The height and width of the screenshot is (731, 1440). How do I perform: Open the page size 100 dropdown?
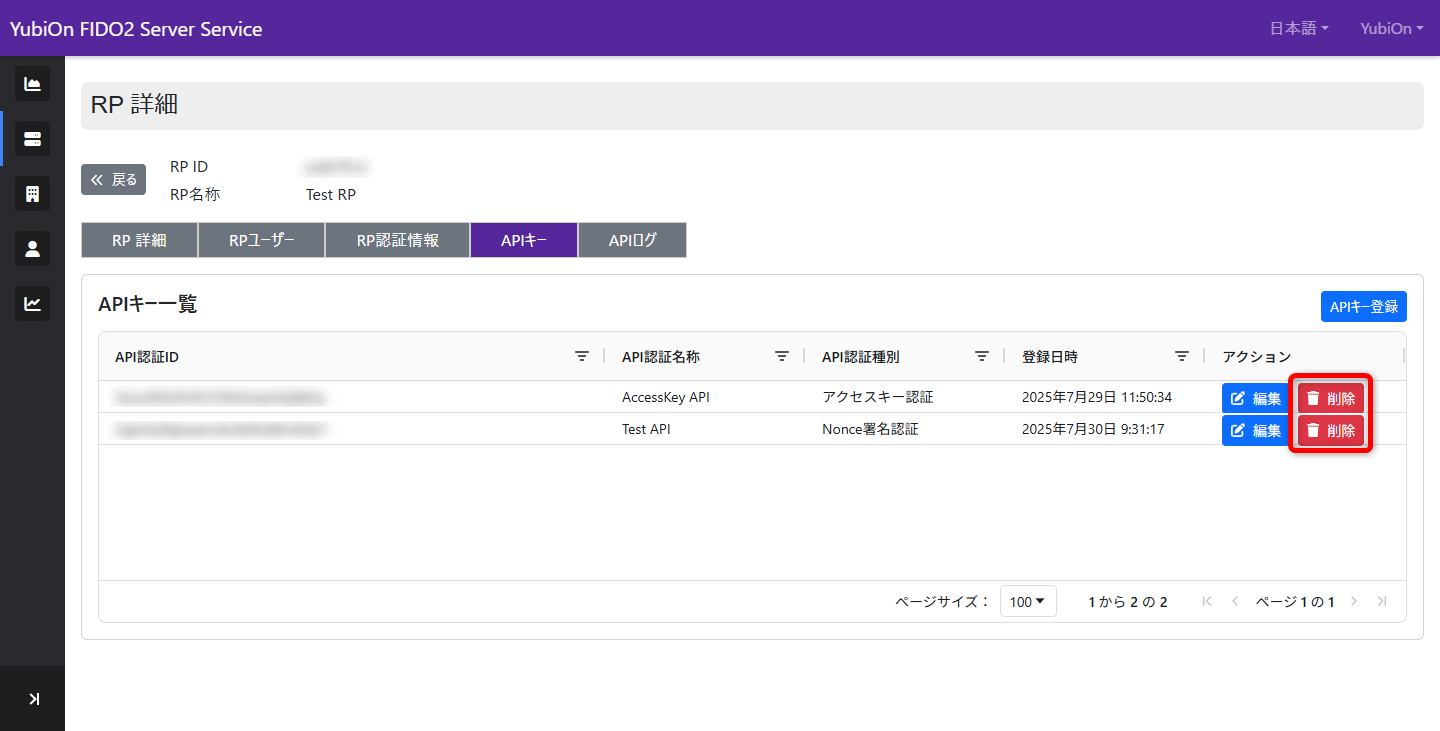click(1028, 601)
